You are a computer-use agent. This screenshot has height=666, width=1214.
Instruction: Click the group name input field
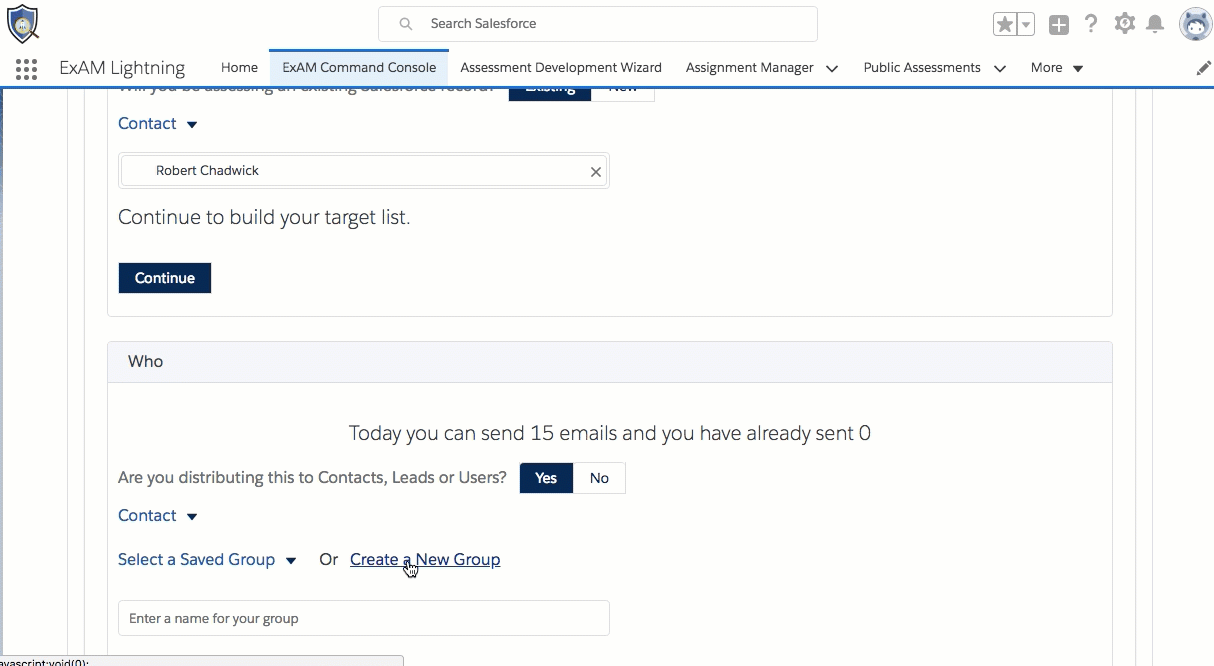click(x=363, y=618)
